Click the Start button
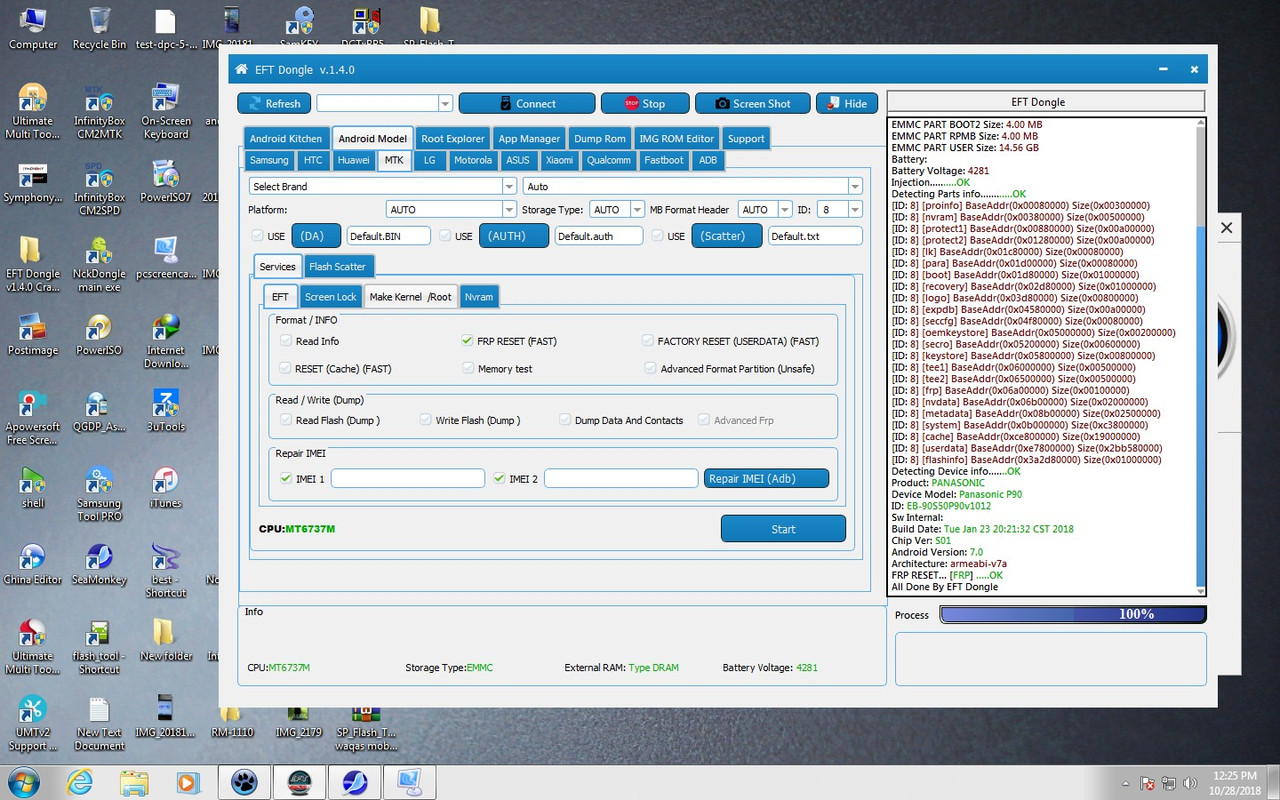The image size is (1280, 800). tap(783, 529)
